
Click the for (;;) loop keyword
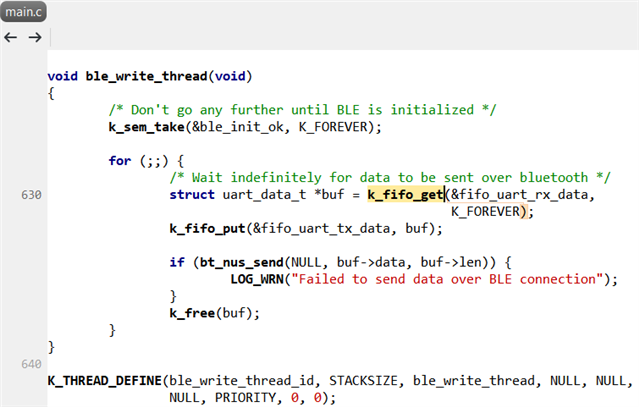(120, 161)
